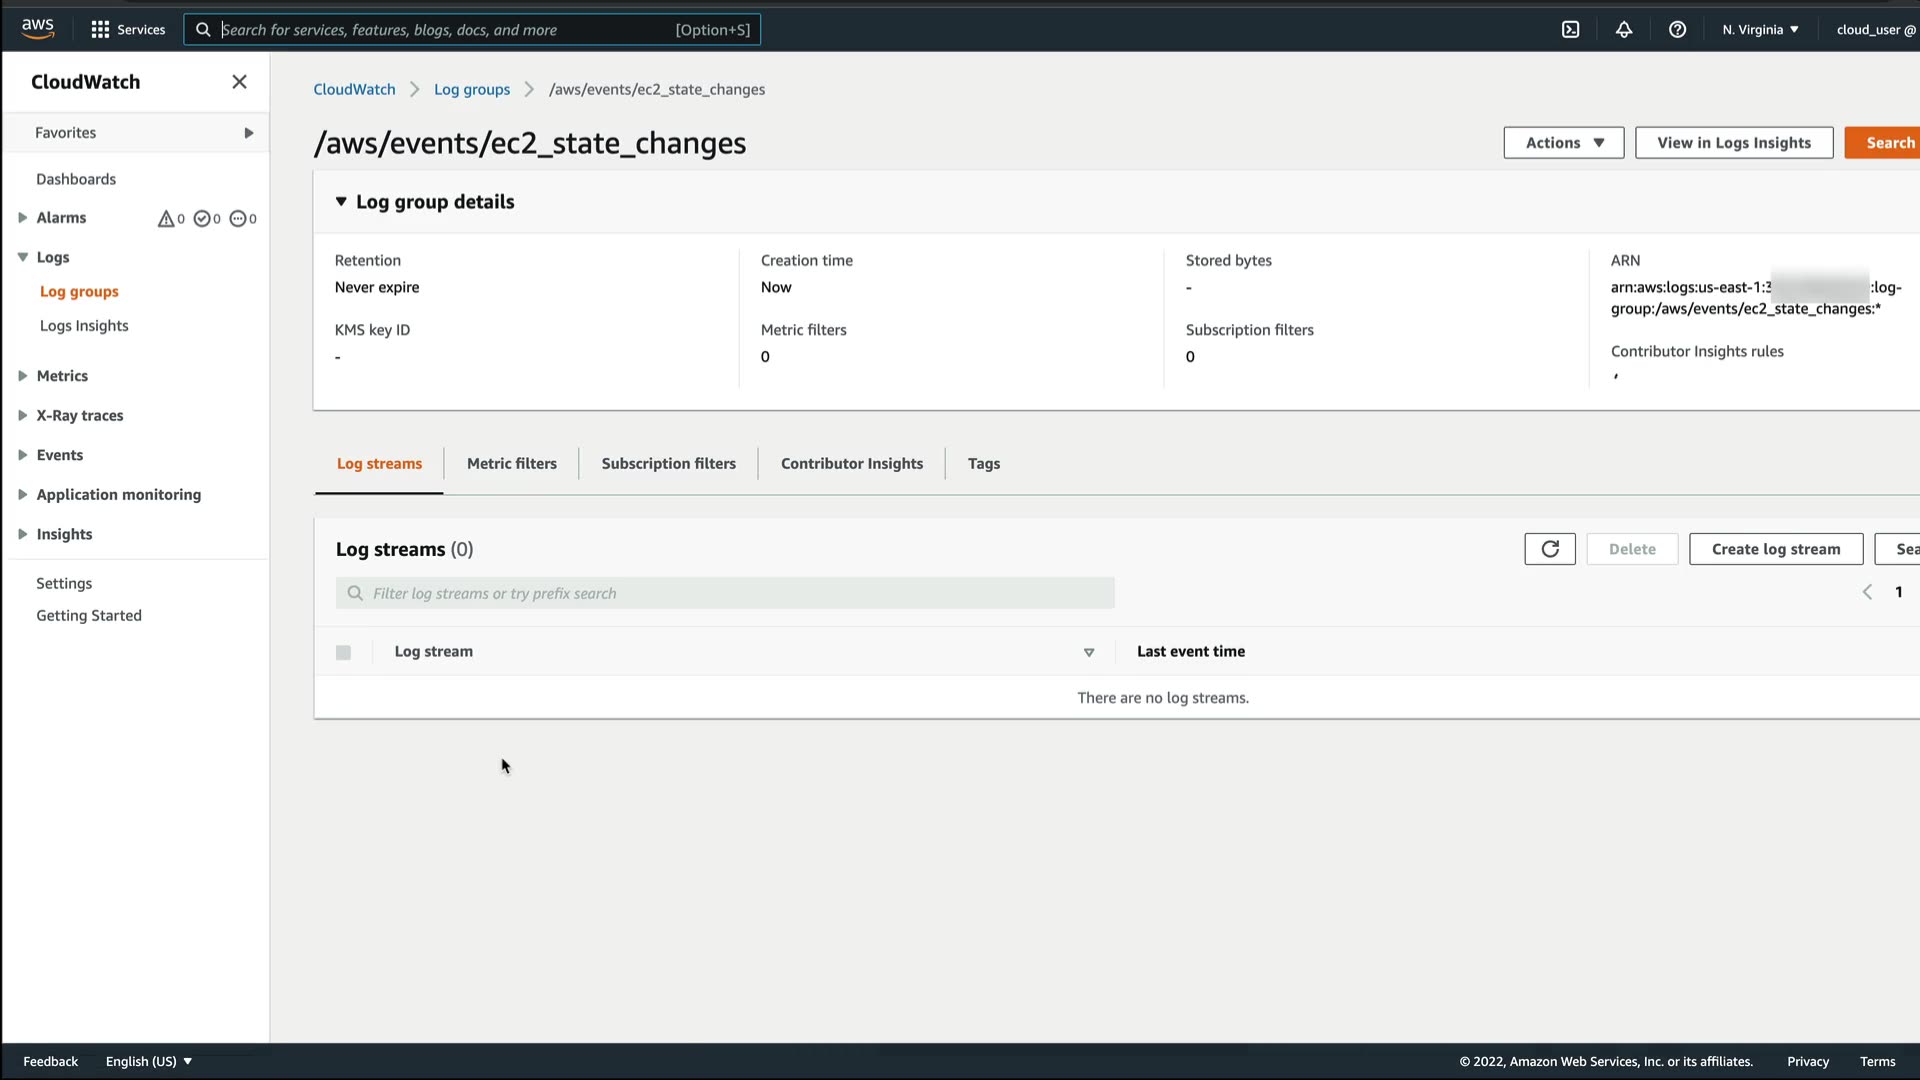Click the Create log stream button
This screenshot has height=1080, width=1920.
[x=1776, y=549]
